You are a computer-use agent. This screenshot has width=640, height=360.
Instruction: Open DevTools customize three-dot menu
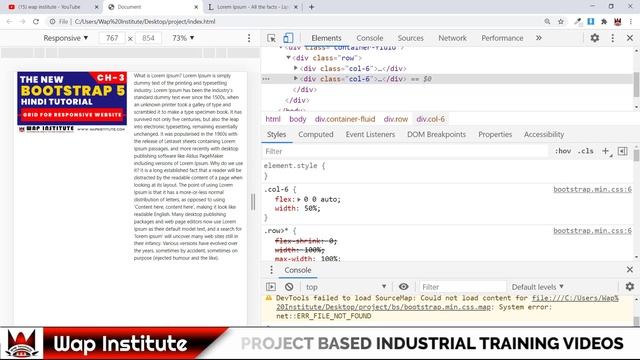point(612,38)
